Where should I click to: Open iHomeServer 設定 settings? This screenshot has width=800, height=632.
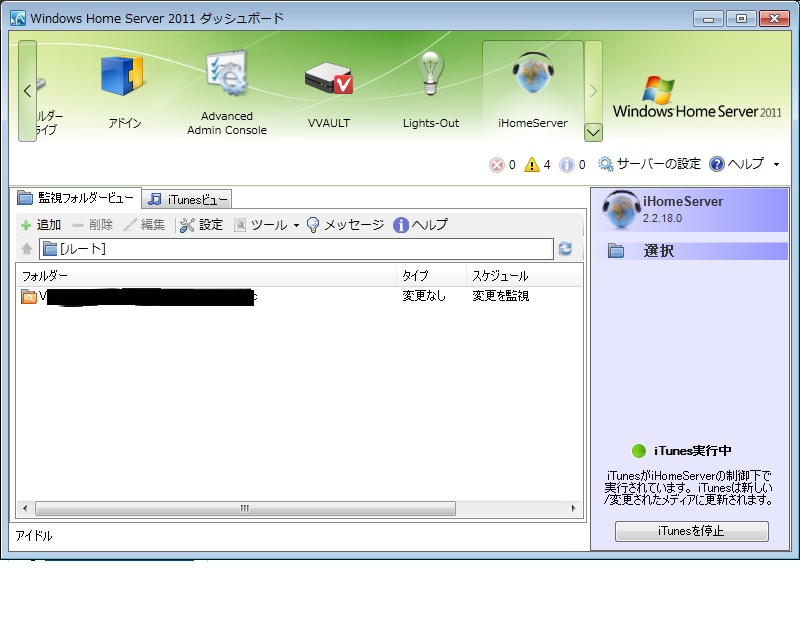(202, 224)
